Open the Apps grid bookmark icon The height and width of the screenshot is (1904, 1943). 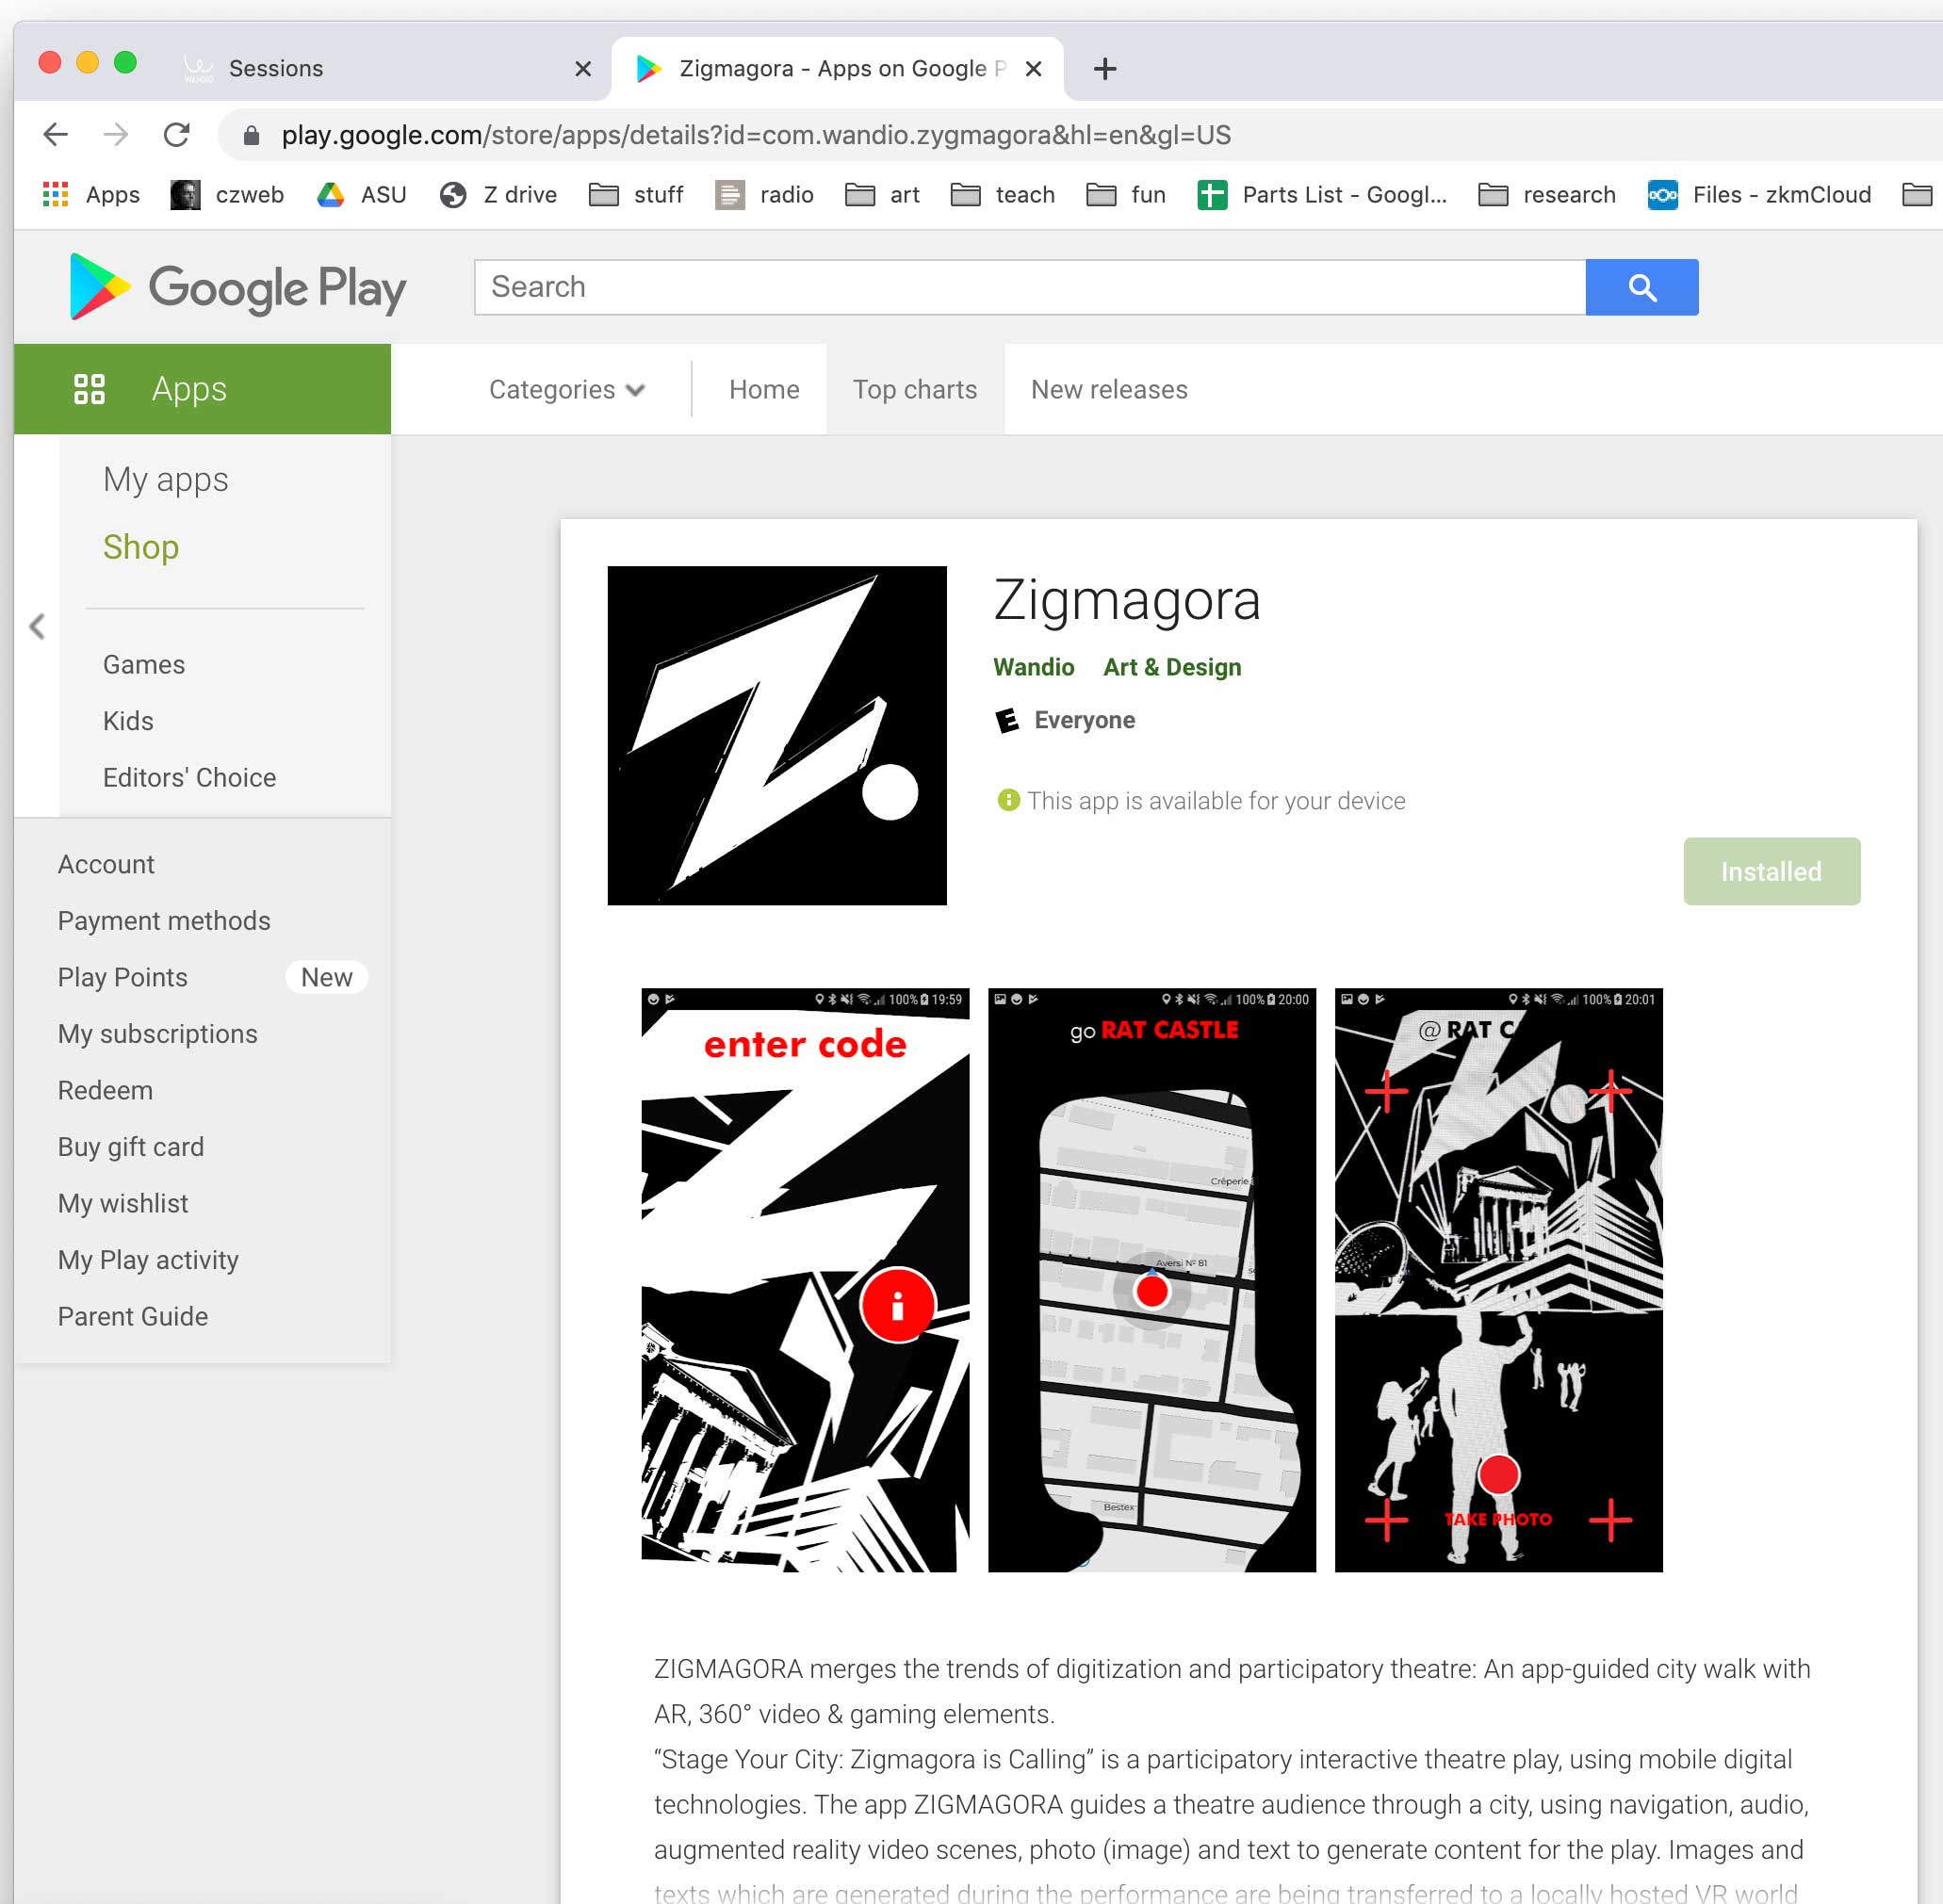pos(55,195)
